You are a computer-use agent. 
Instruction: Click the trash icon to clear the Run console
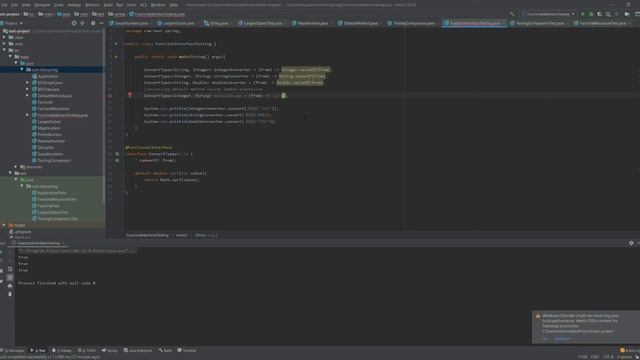point(10,294)
